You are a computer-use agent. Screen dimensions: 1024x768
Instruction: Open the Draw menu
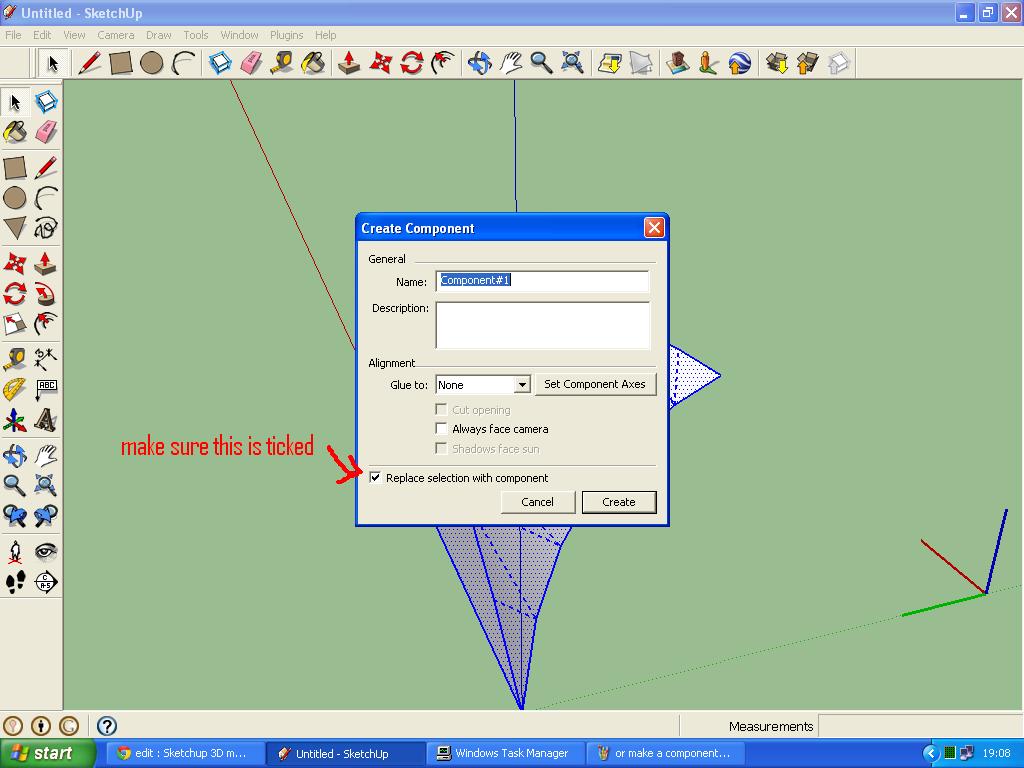click(x=158, y=35)
